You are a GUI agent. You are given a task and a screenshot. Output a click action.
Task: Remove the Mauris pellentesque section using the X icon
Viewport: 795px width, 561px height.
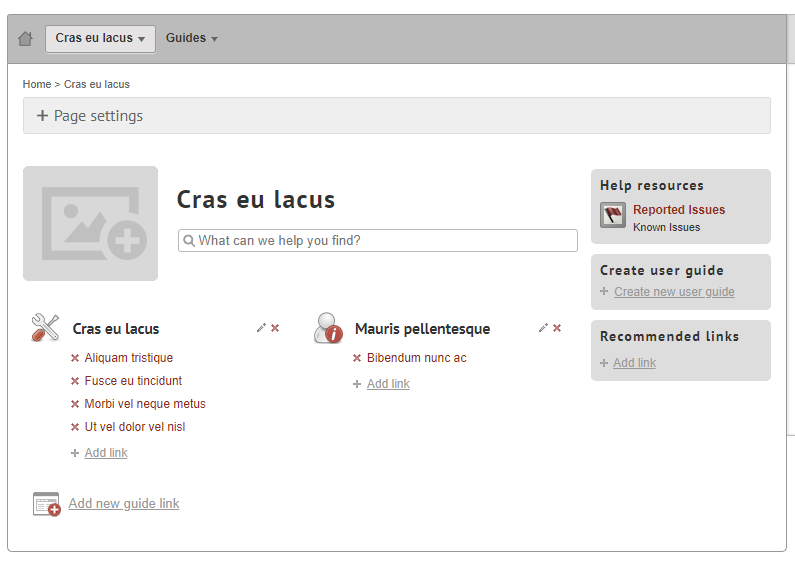[x=557, y=328]
